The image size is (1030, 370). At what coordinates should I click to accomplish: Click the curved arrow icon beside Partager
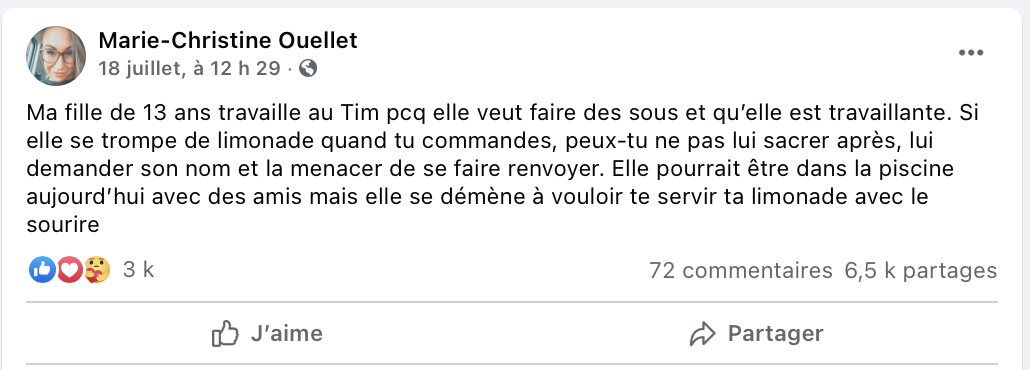click(x=702, y=334)
